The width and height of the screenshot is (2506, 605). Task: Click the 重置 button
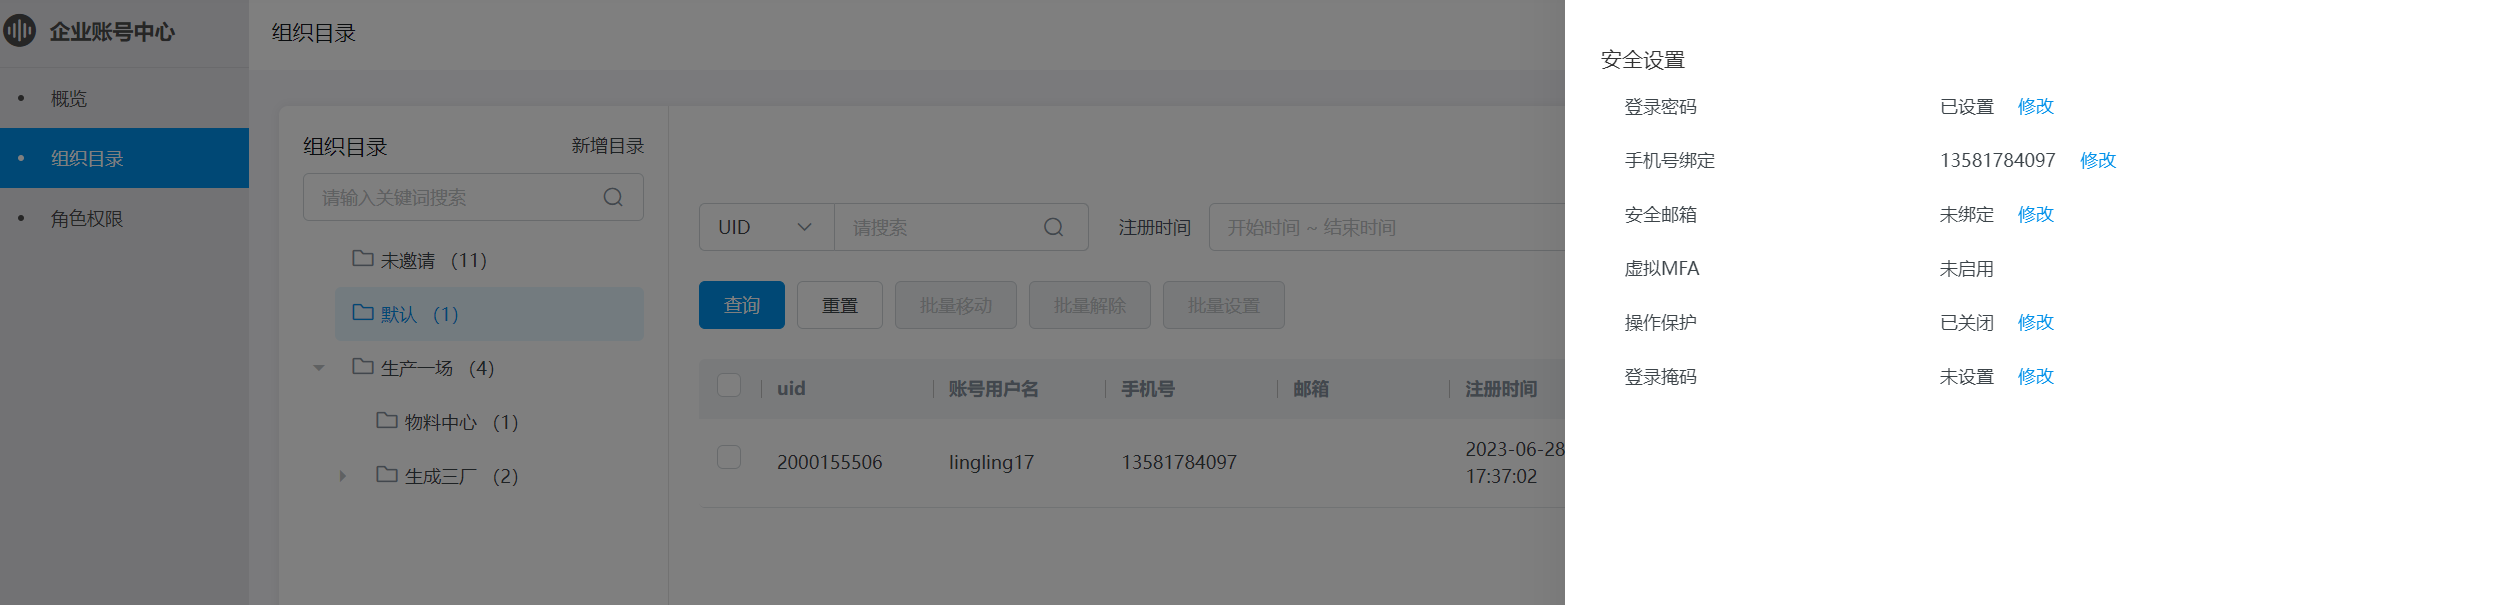point(840,305)
